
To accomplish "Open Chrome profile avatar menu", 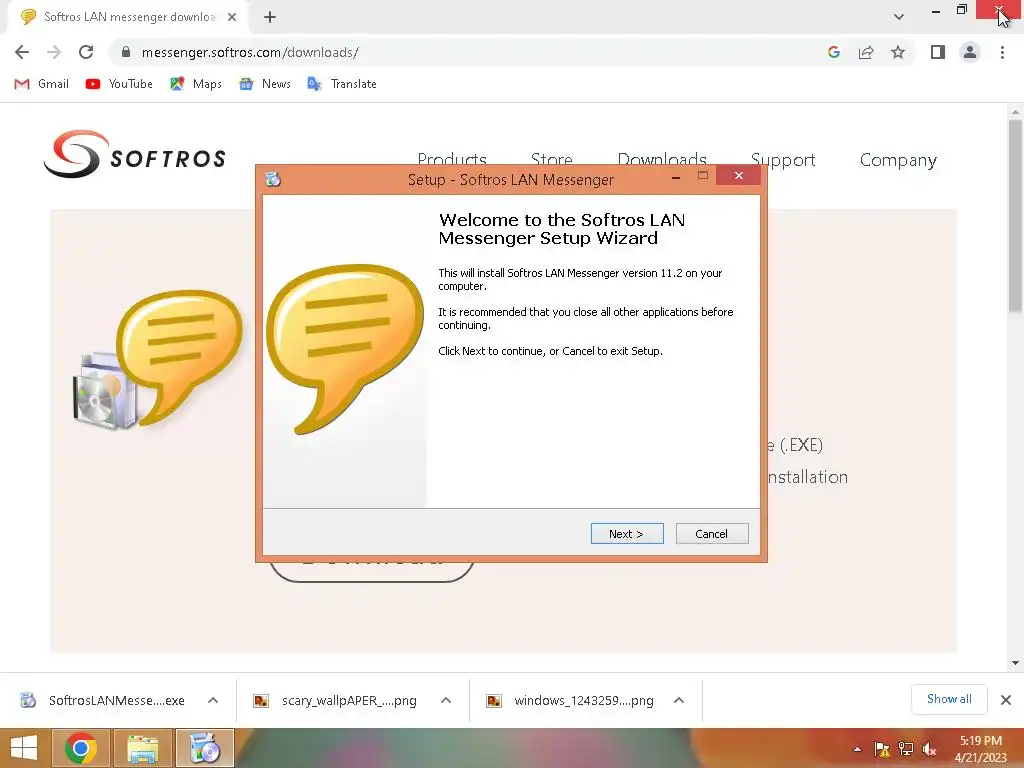I will click(970, 52).
